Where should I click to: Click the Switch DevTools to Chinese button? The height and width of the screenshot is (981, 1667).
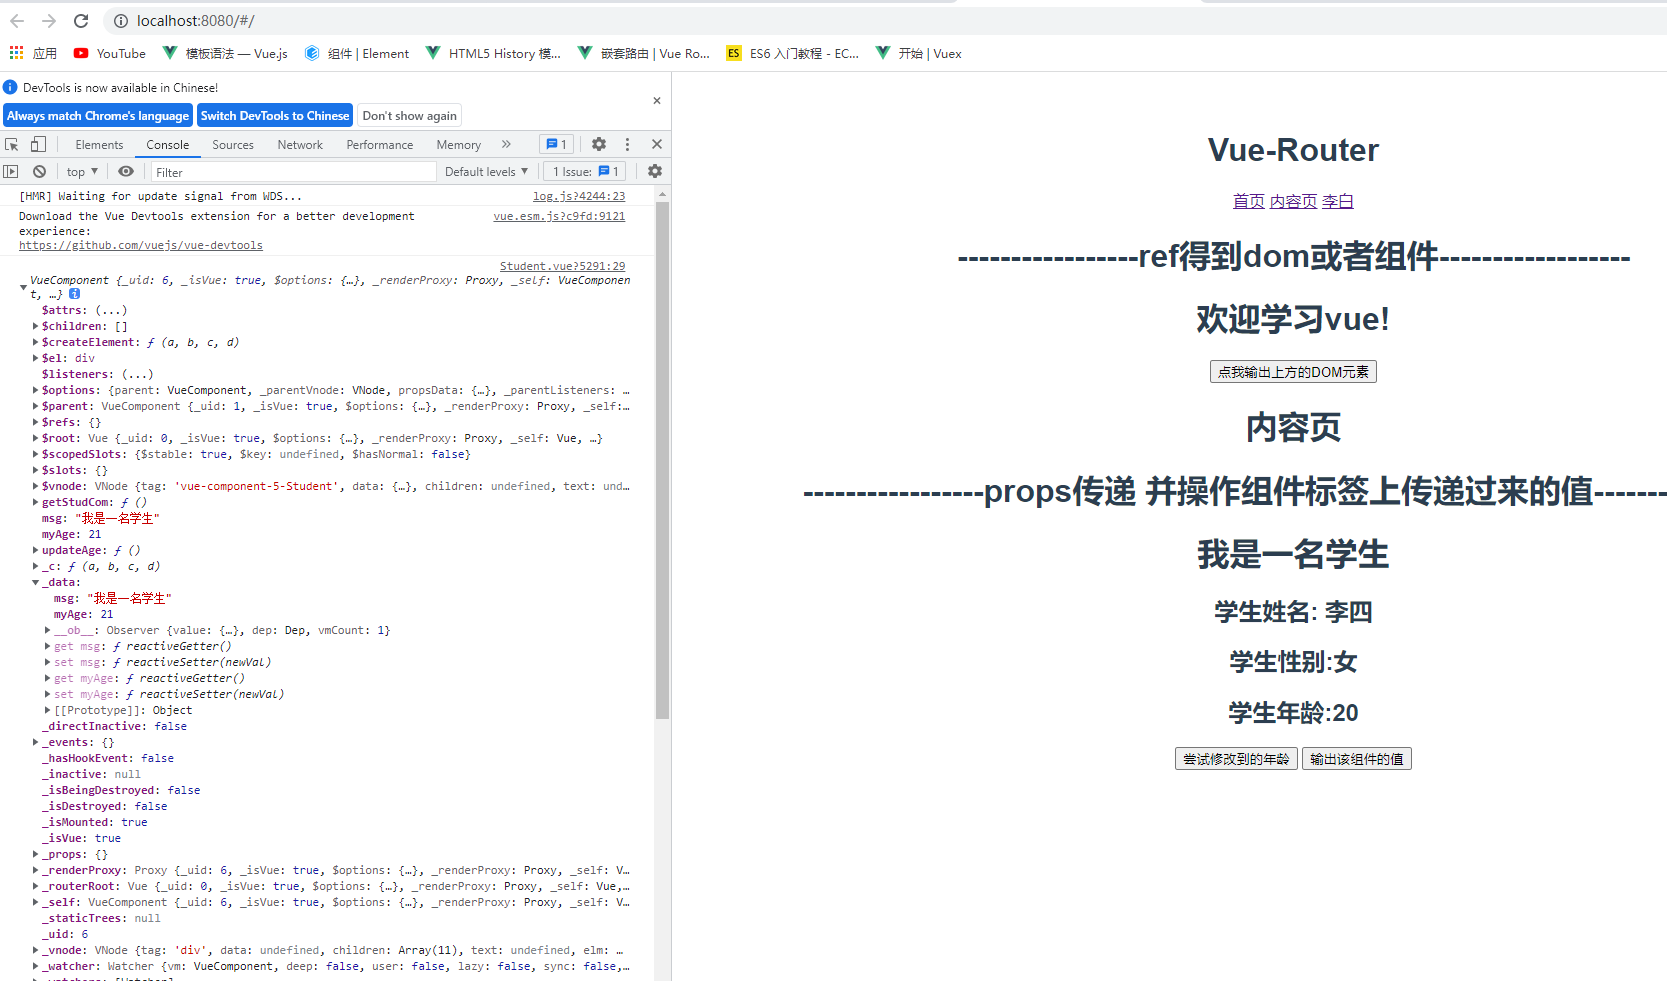pyautogui.click(x=274, y=115)
